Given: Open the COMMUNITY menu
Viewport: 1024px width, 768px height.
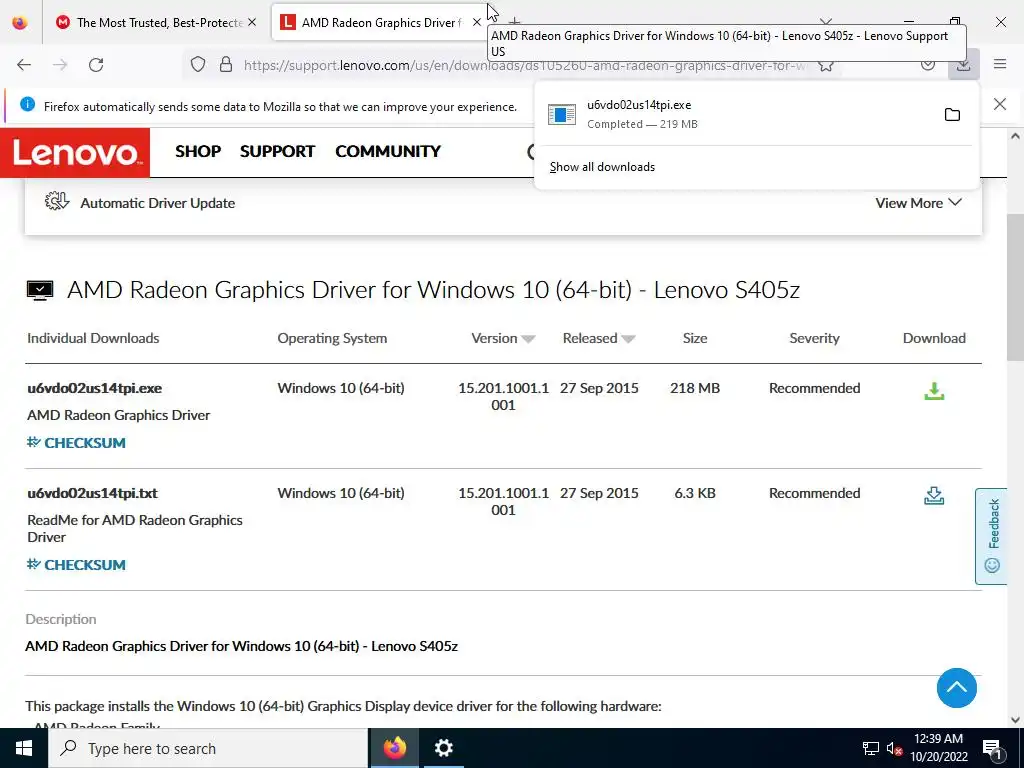Looking at the screenshot, I should click(x=388, y=151).
